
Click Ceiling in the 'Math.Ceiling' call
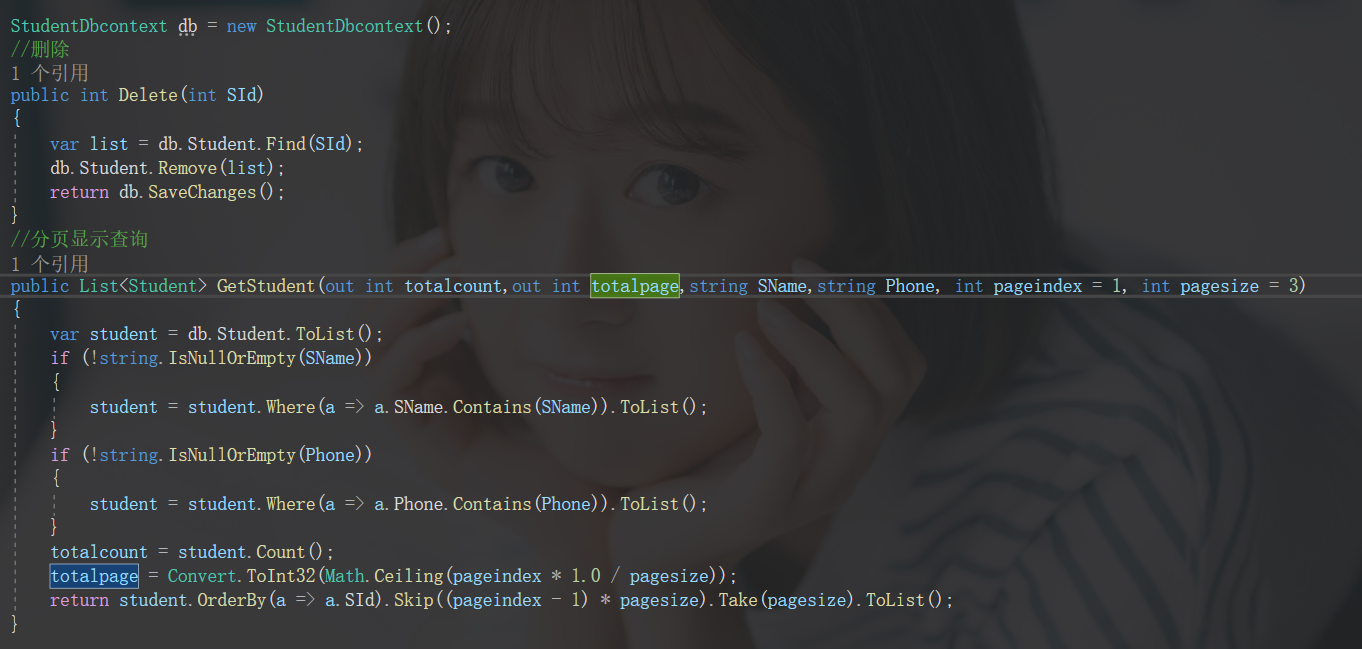pos(409,576)
